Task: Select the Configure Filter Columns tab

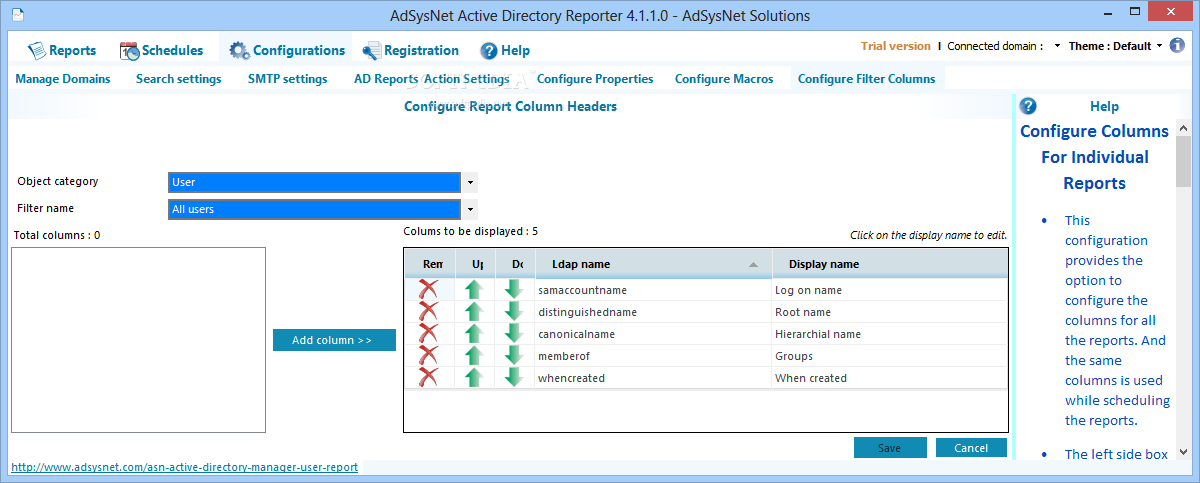Action: (867, 79)
